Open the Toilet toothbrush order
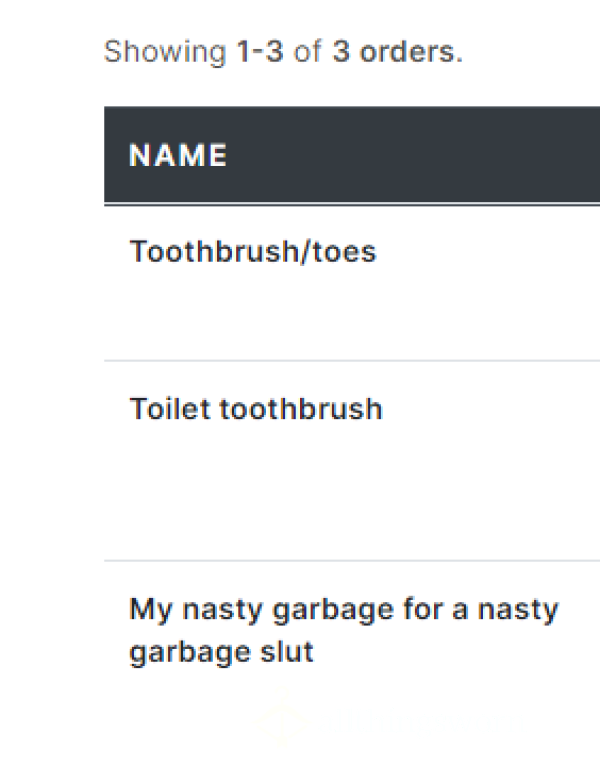 256,408
